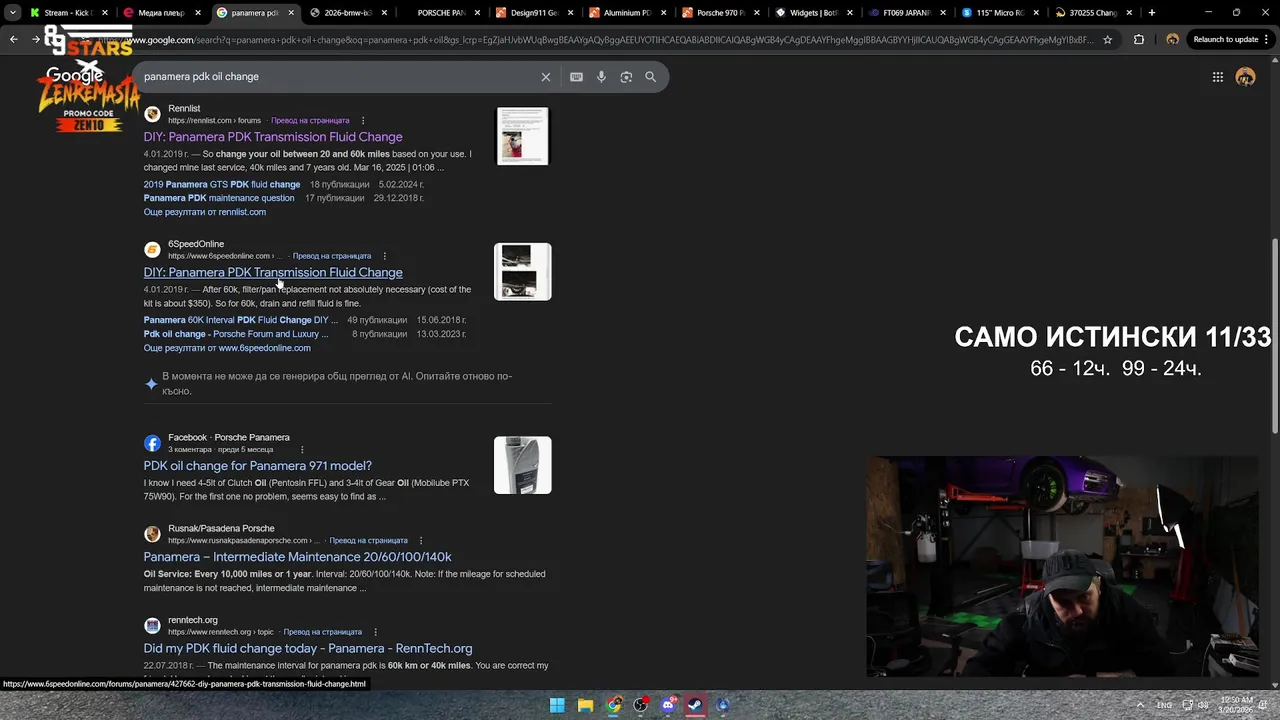This screenshot has height=720, width=1280.
Task: Open more options for the 6SpeedOnline result
Action: point(384,256)
